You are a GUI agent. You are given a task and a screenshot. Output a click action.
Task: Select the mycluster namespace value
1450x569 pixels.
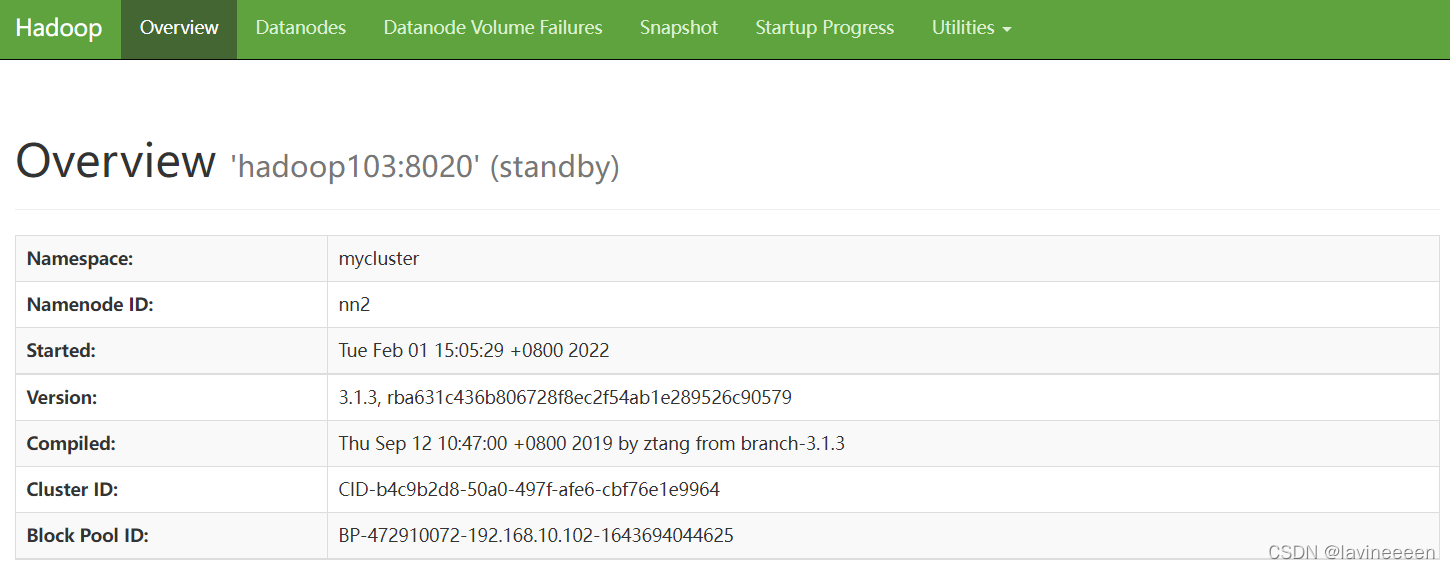(x=379, y=259)
